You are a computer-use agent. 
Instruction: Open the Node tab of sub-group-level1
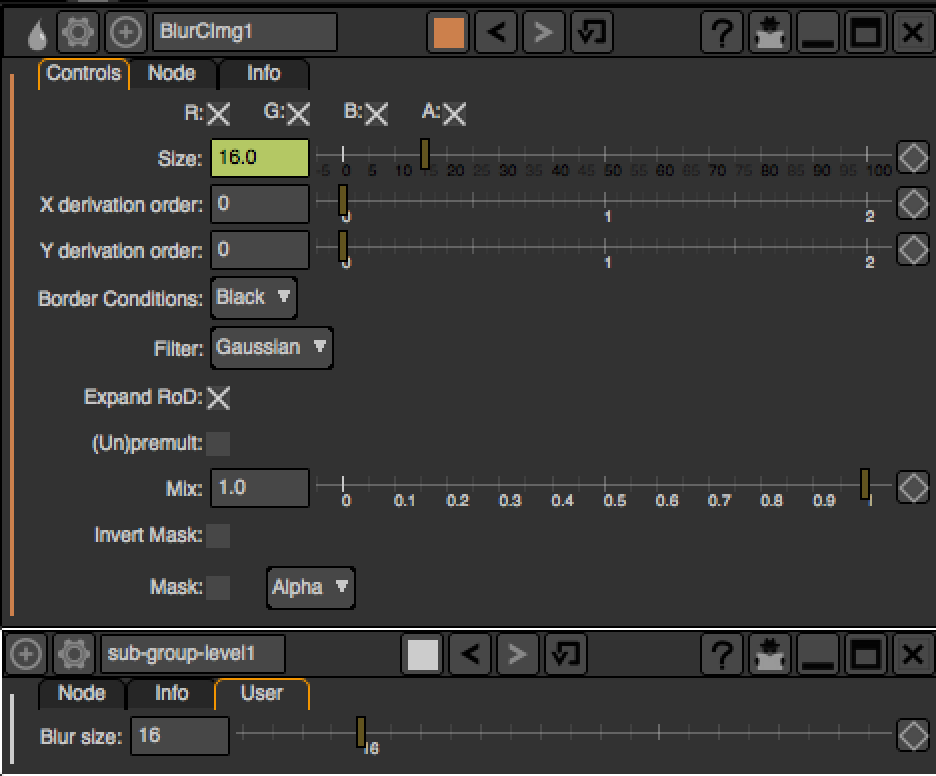[x=81, y=693]
